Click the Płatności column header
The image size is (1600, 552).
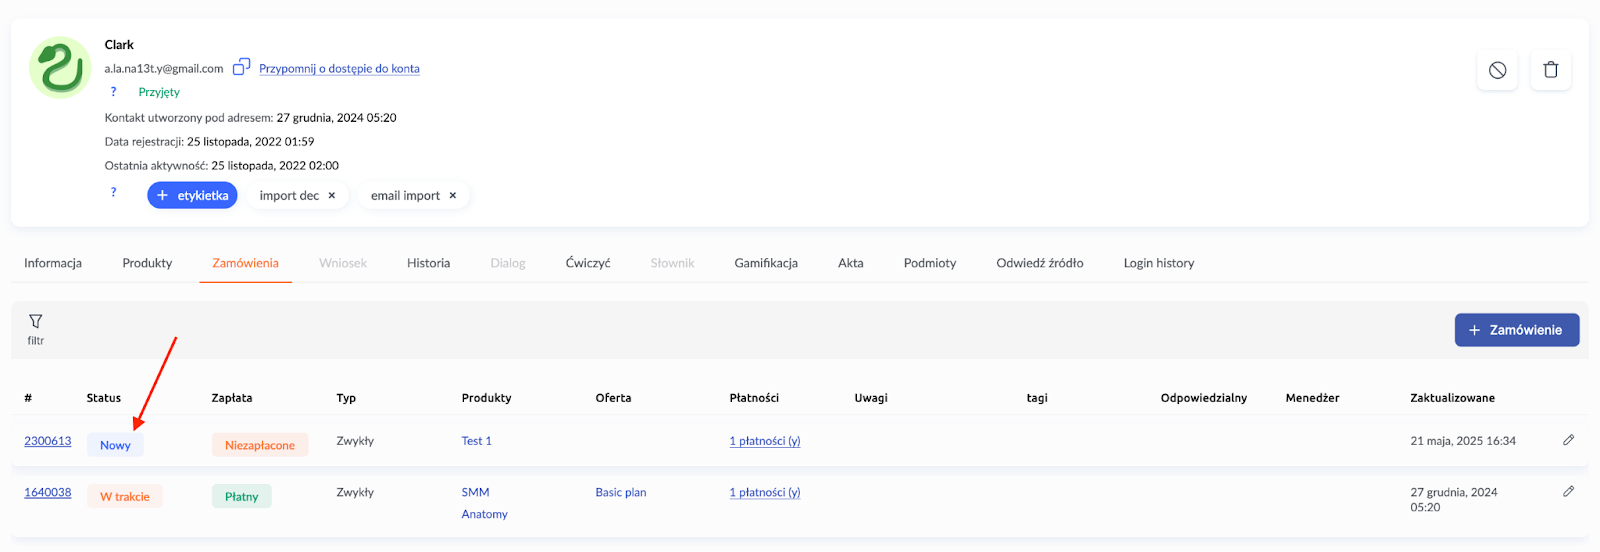click(x=754, y=398)
